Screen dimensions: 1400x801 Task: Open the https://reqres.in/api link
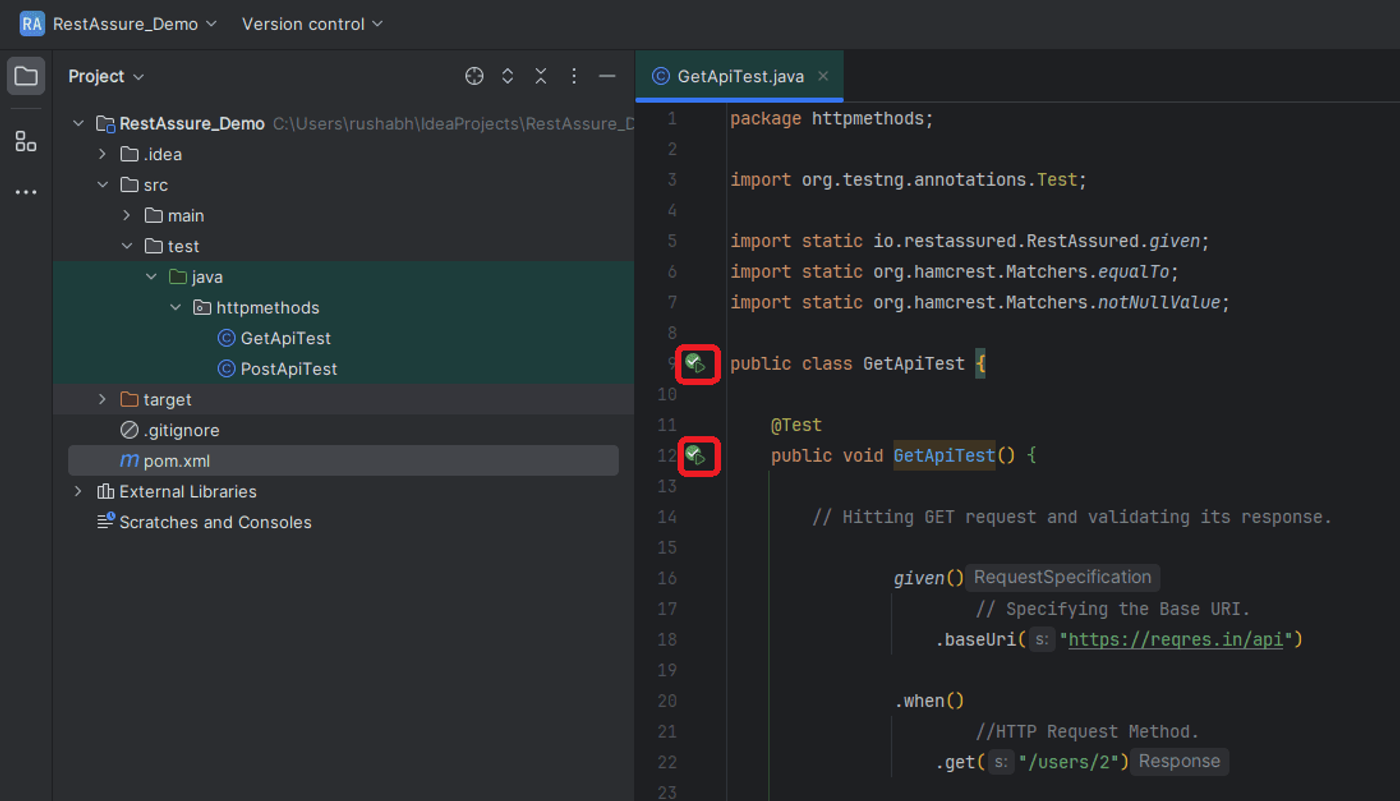pyautogui.click(x=1176, y=640)
